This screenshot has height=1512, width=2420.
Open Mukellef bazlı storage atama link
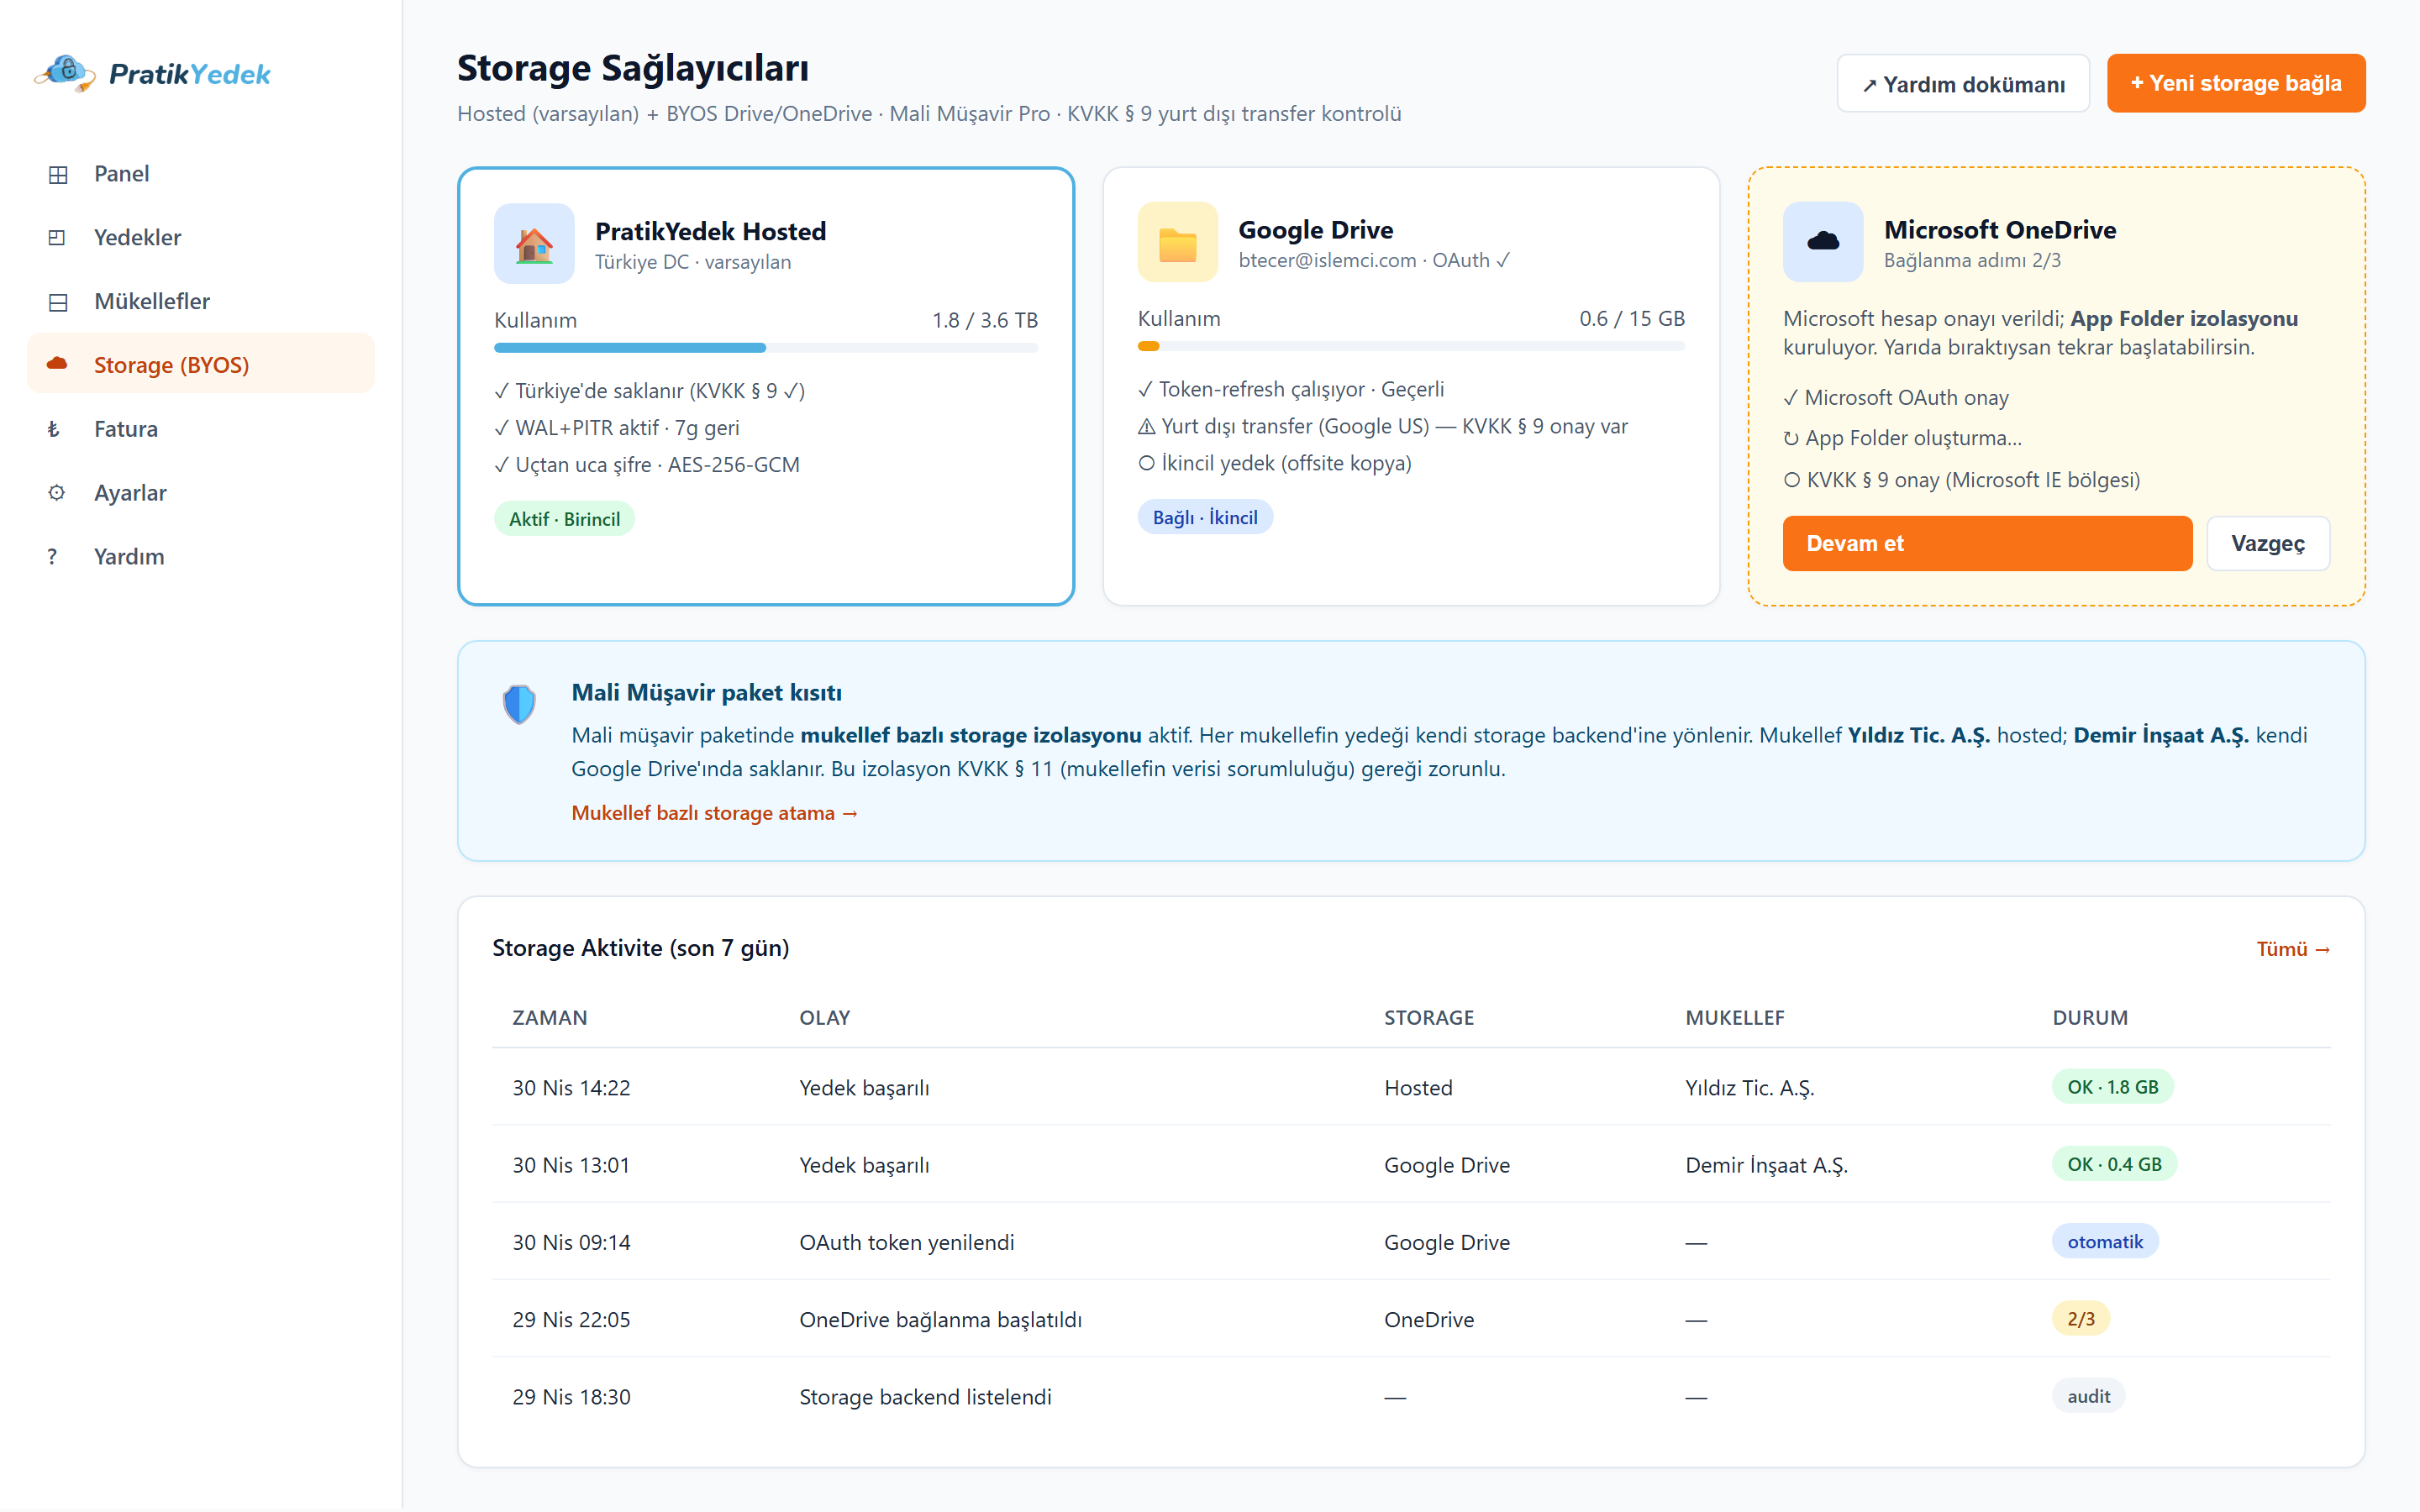click(714, 813)
